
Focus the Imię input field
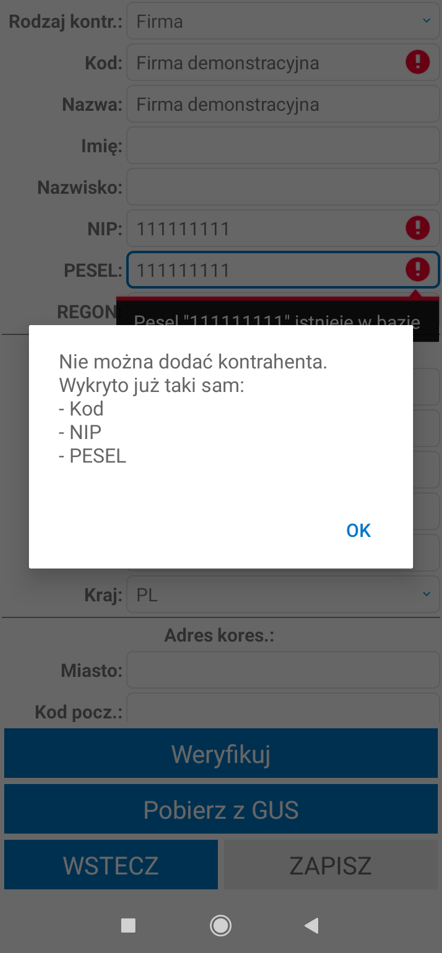(283, 145)
